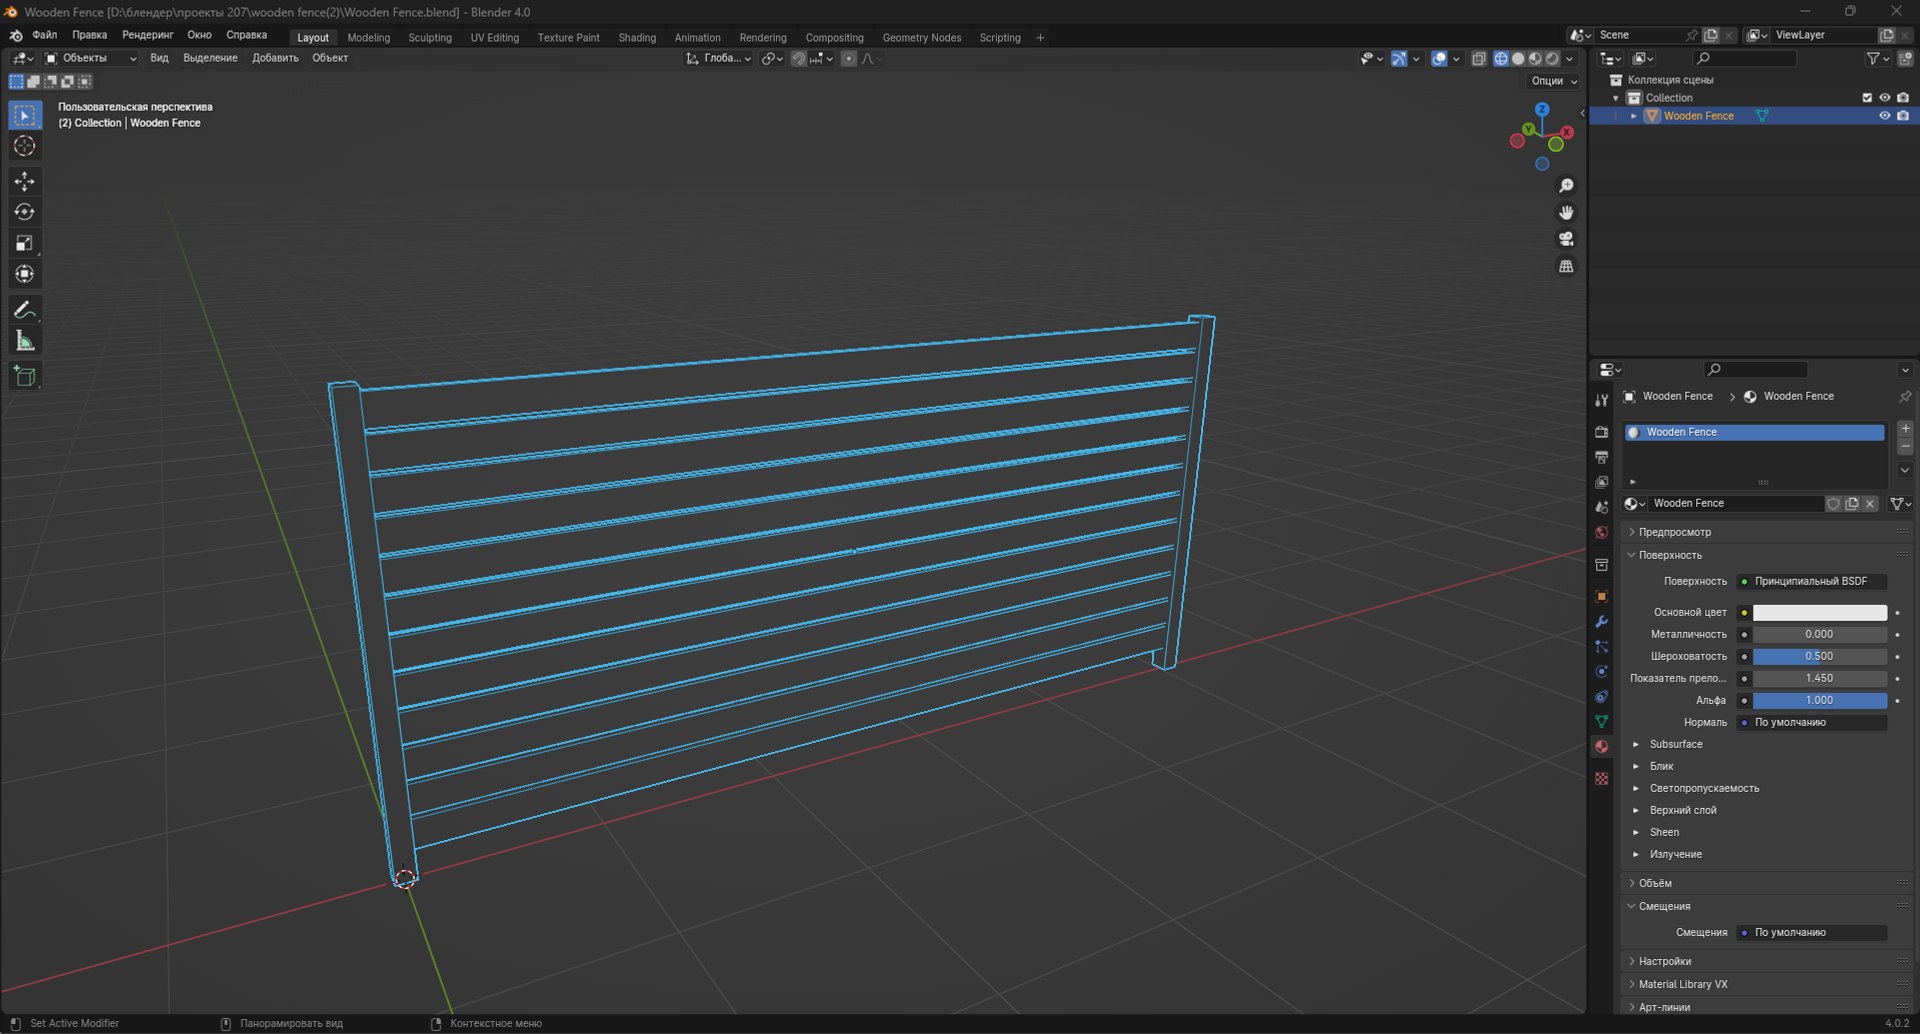The image size is (1920, 1034).
Task: Expand Wooden Fence tree item in outliner
Action: point(1634,116)
